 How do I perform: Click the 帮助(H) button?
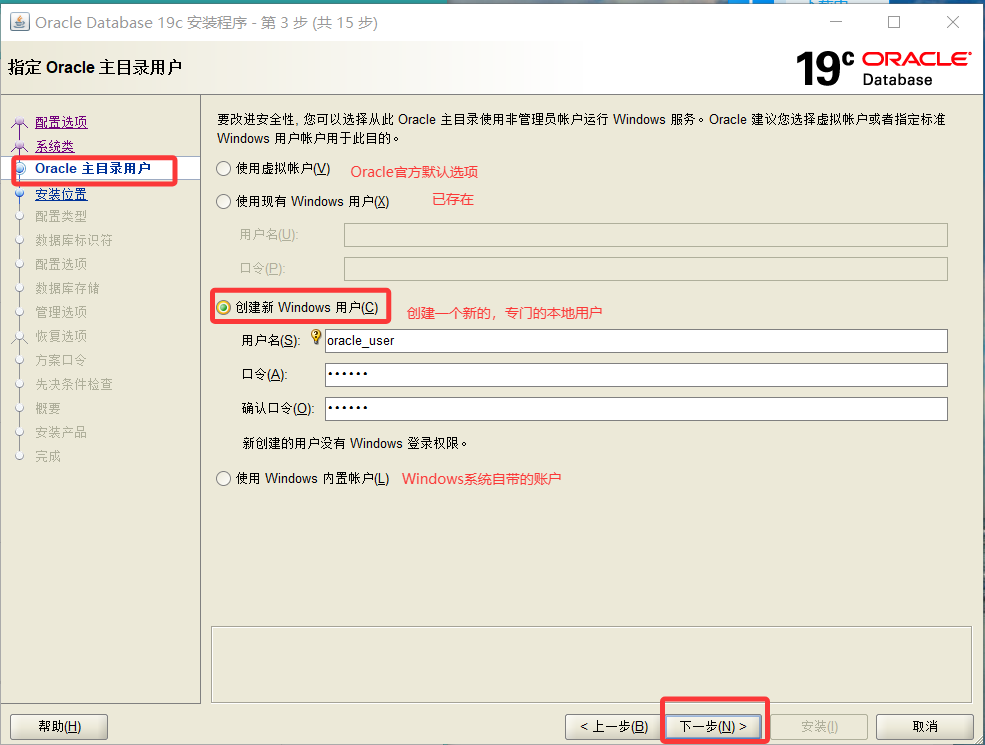[x=59, y=727]
